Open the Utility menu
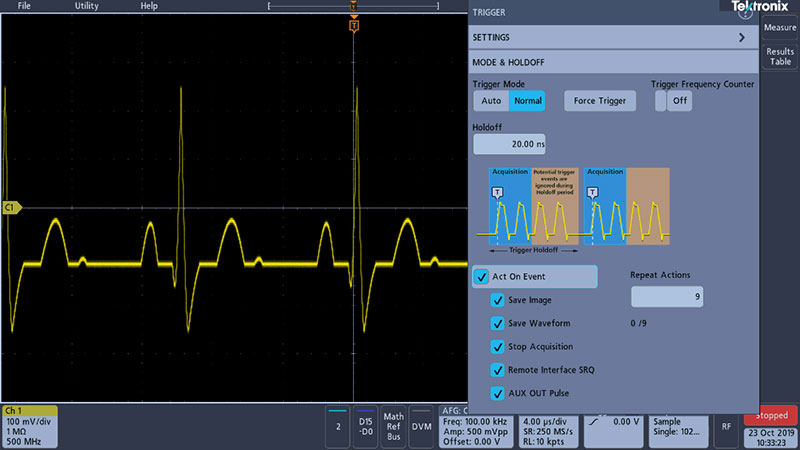 pos(87,6)
